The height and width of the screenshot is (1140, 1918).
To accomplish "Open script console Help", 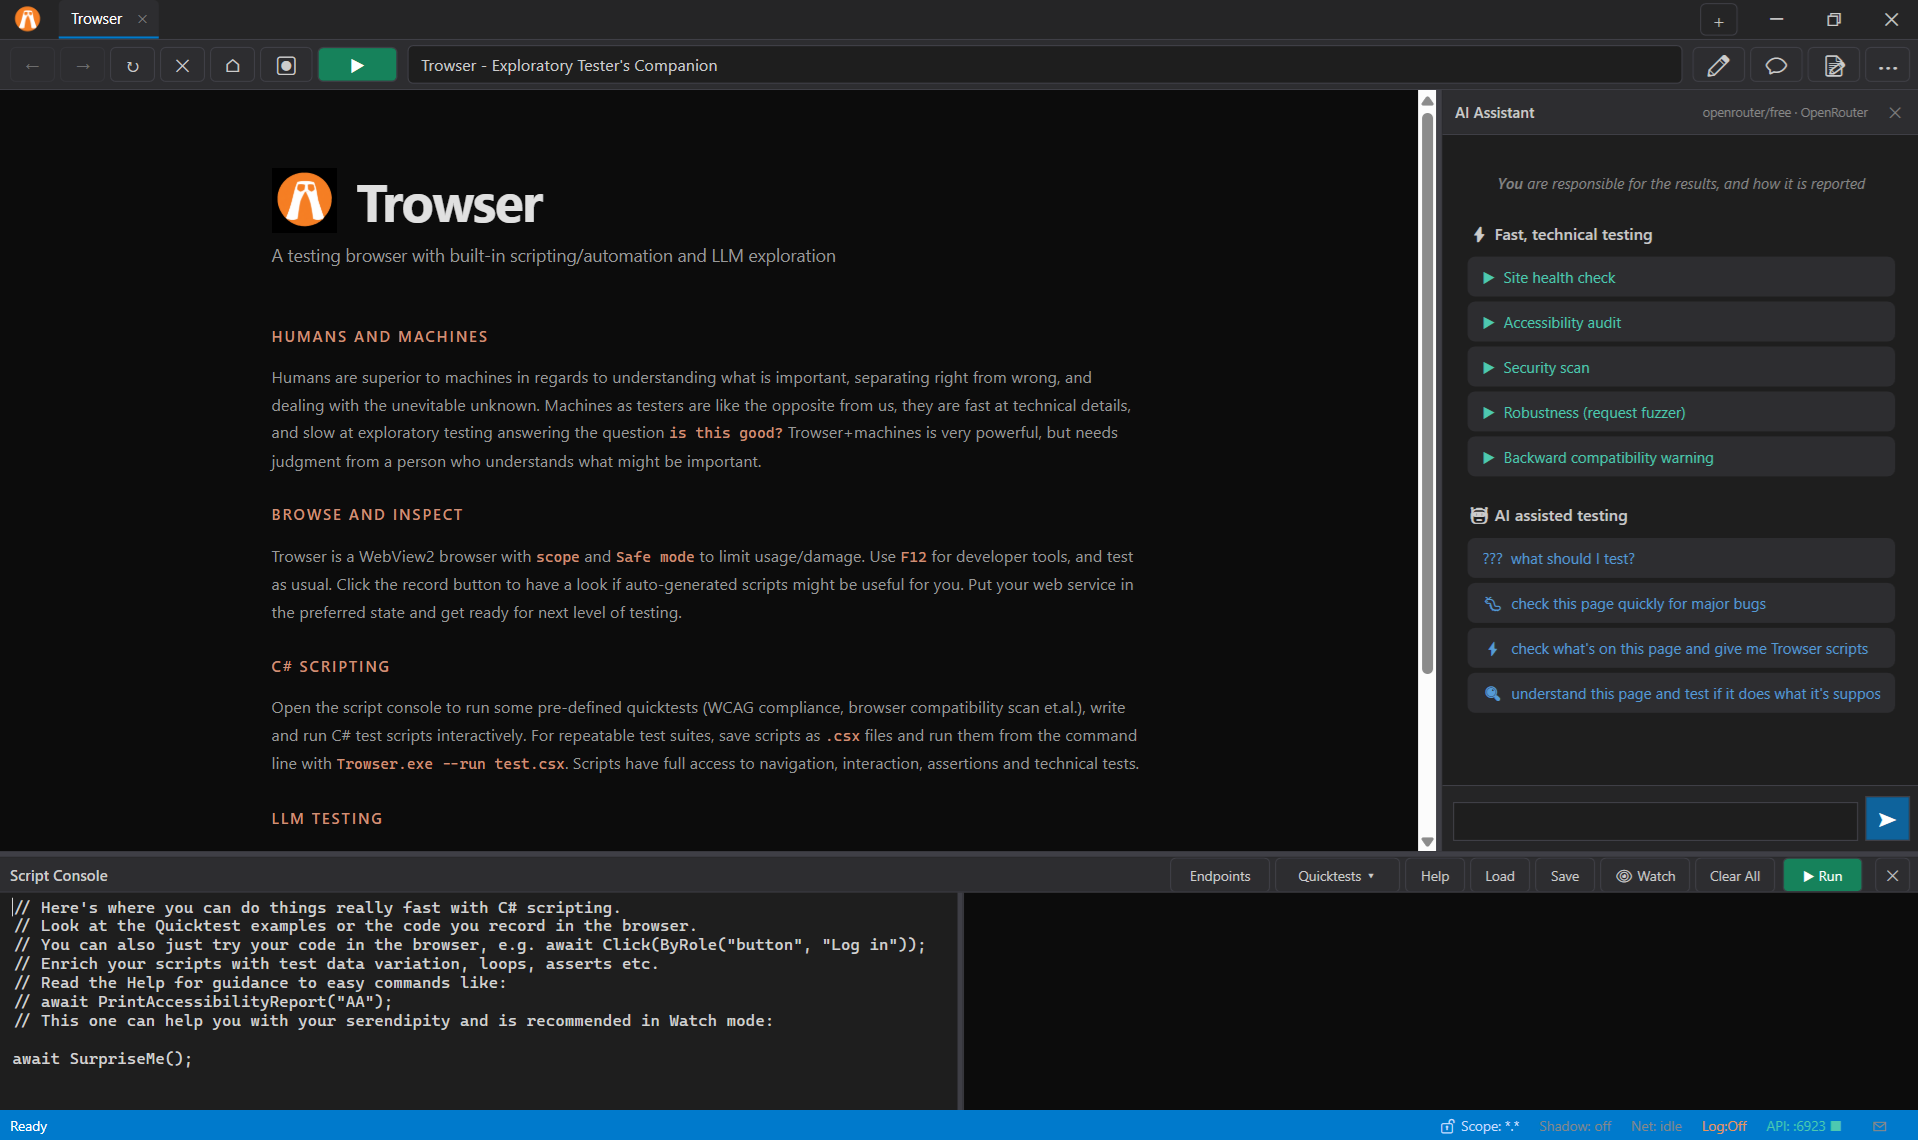I will pyautogui.click(x=1434, y=876).
